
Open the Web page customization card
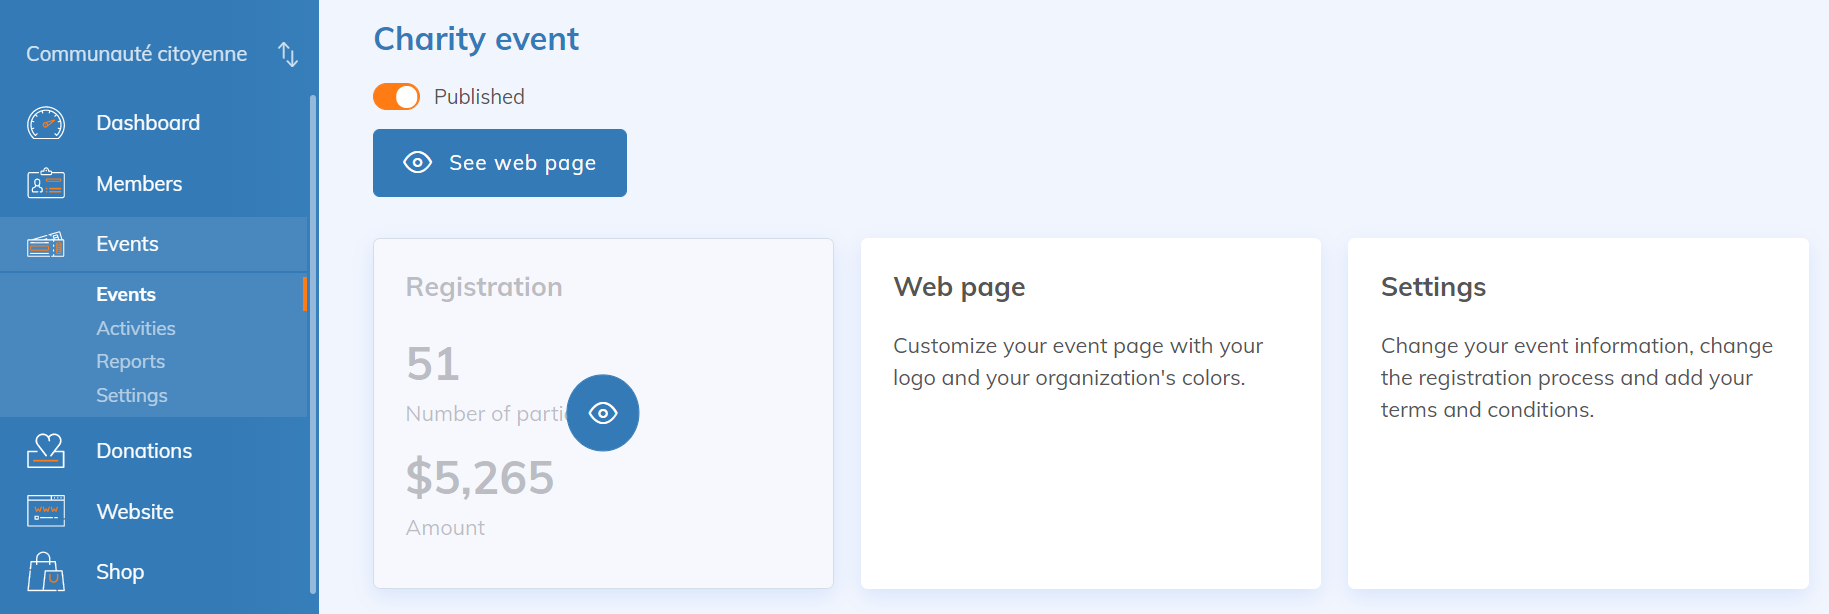[1090, 412]
